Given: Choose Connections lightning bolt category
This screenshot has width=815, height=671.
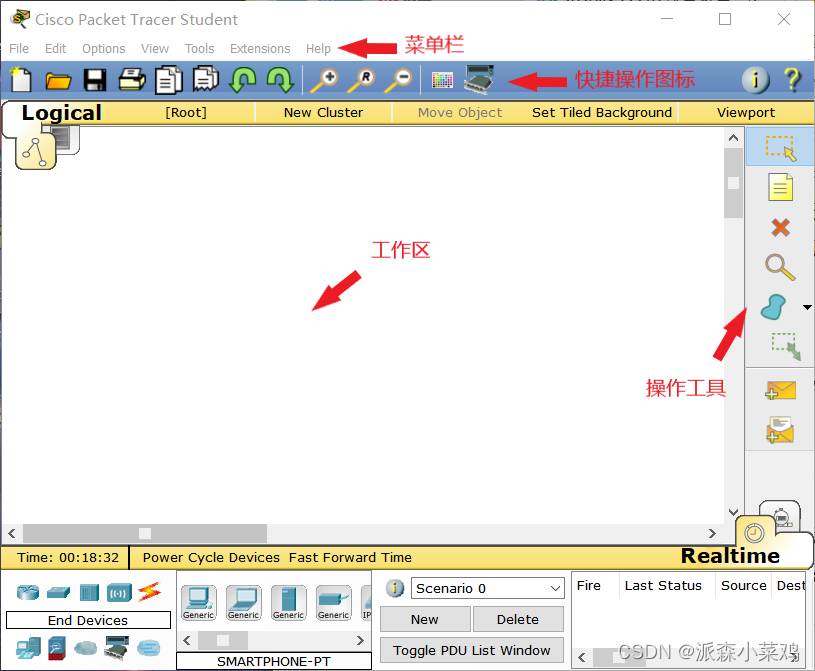Looking at the screenshot, I should pyautogui.click(x=150, y=592).
